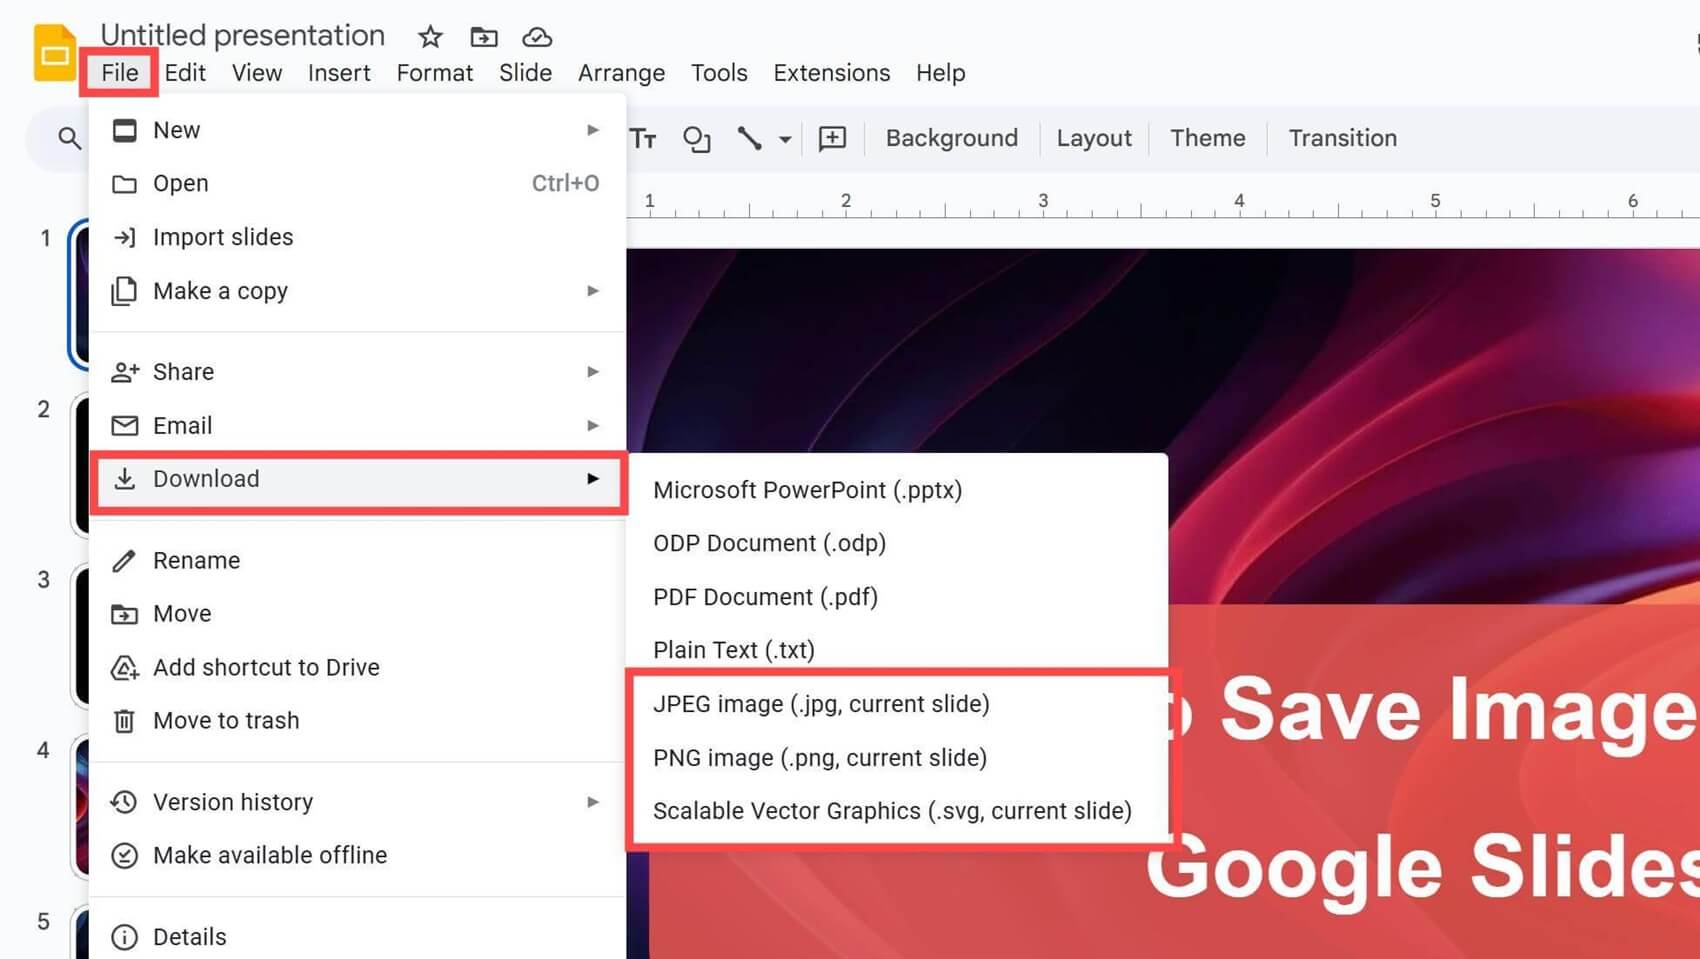Click the Import slides arrow icon
1700x959 pixels.
pyautogui.click(x=124, y=237)
